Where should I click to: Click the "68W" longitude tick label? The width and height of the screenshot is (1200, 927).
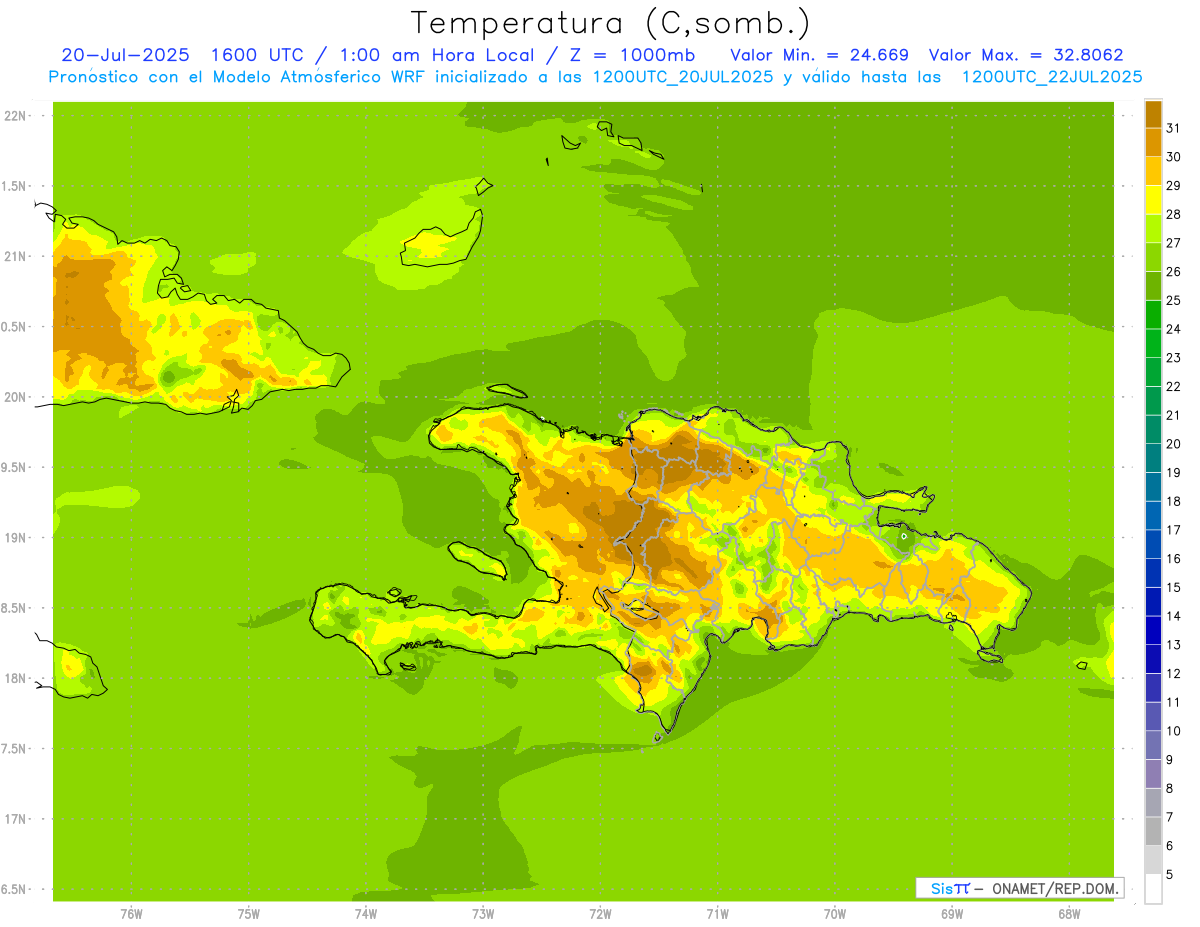coord(1069,914)
